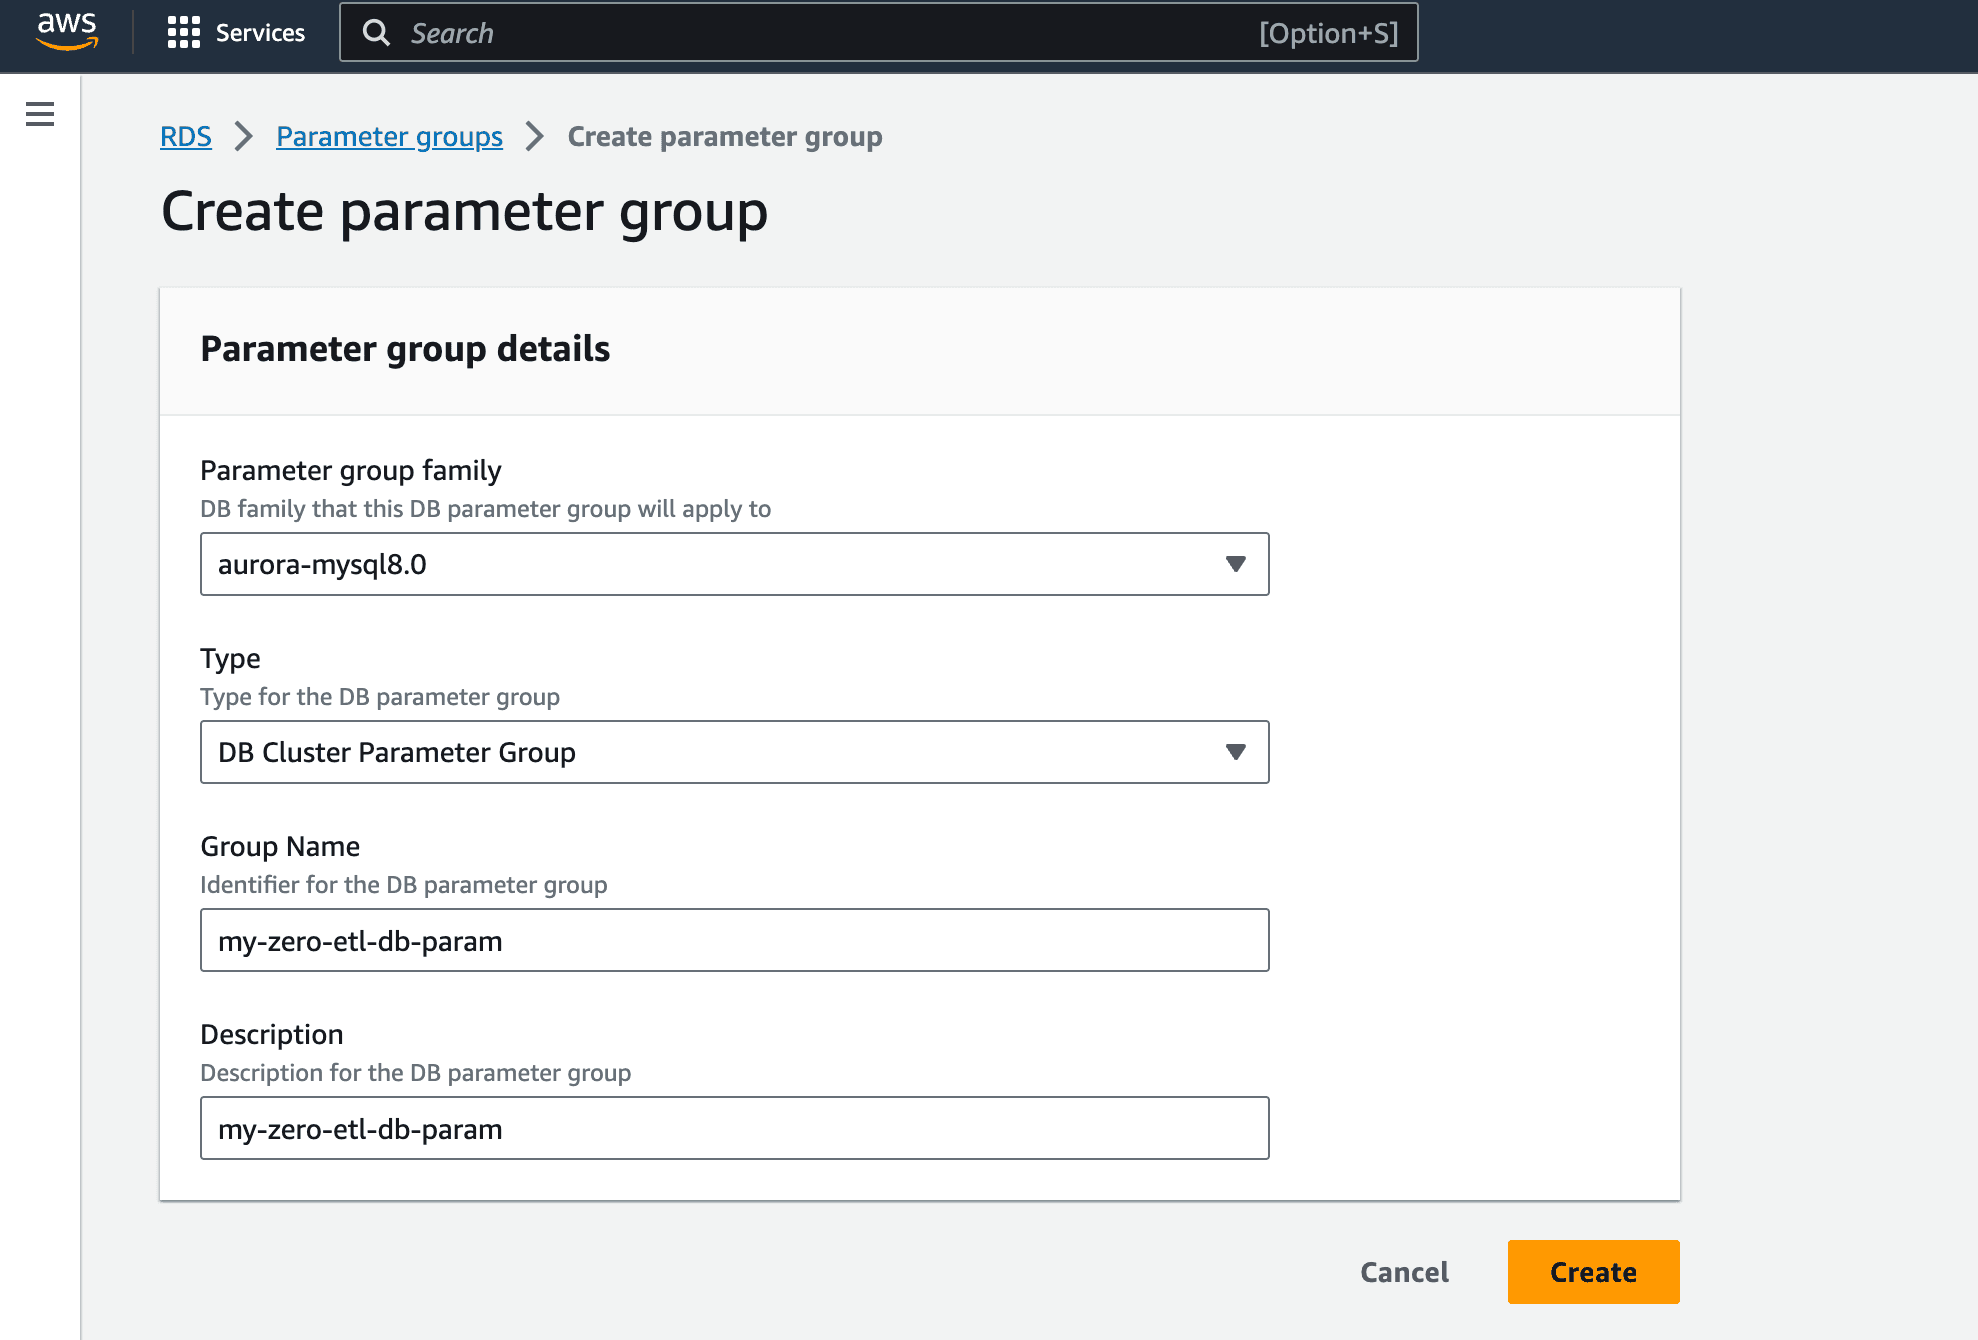Click the Description label
The height and width of the screenshot is (1340, 1978).
[272, 1034]
